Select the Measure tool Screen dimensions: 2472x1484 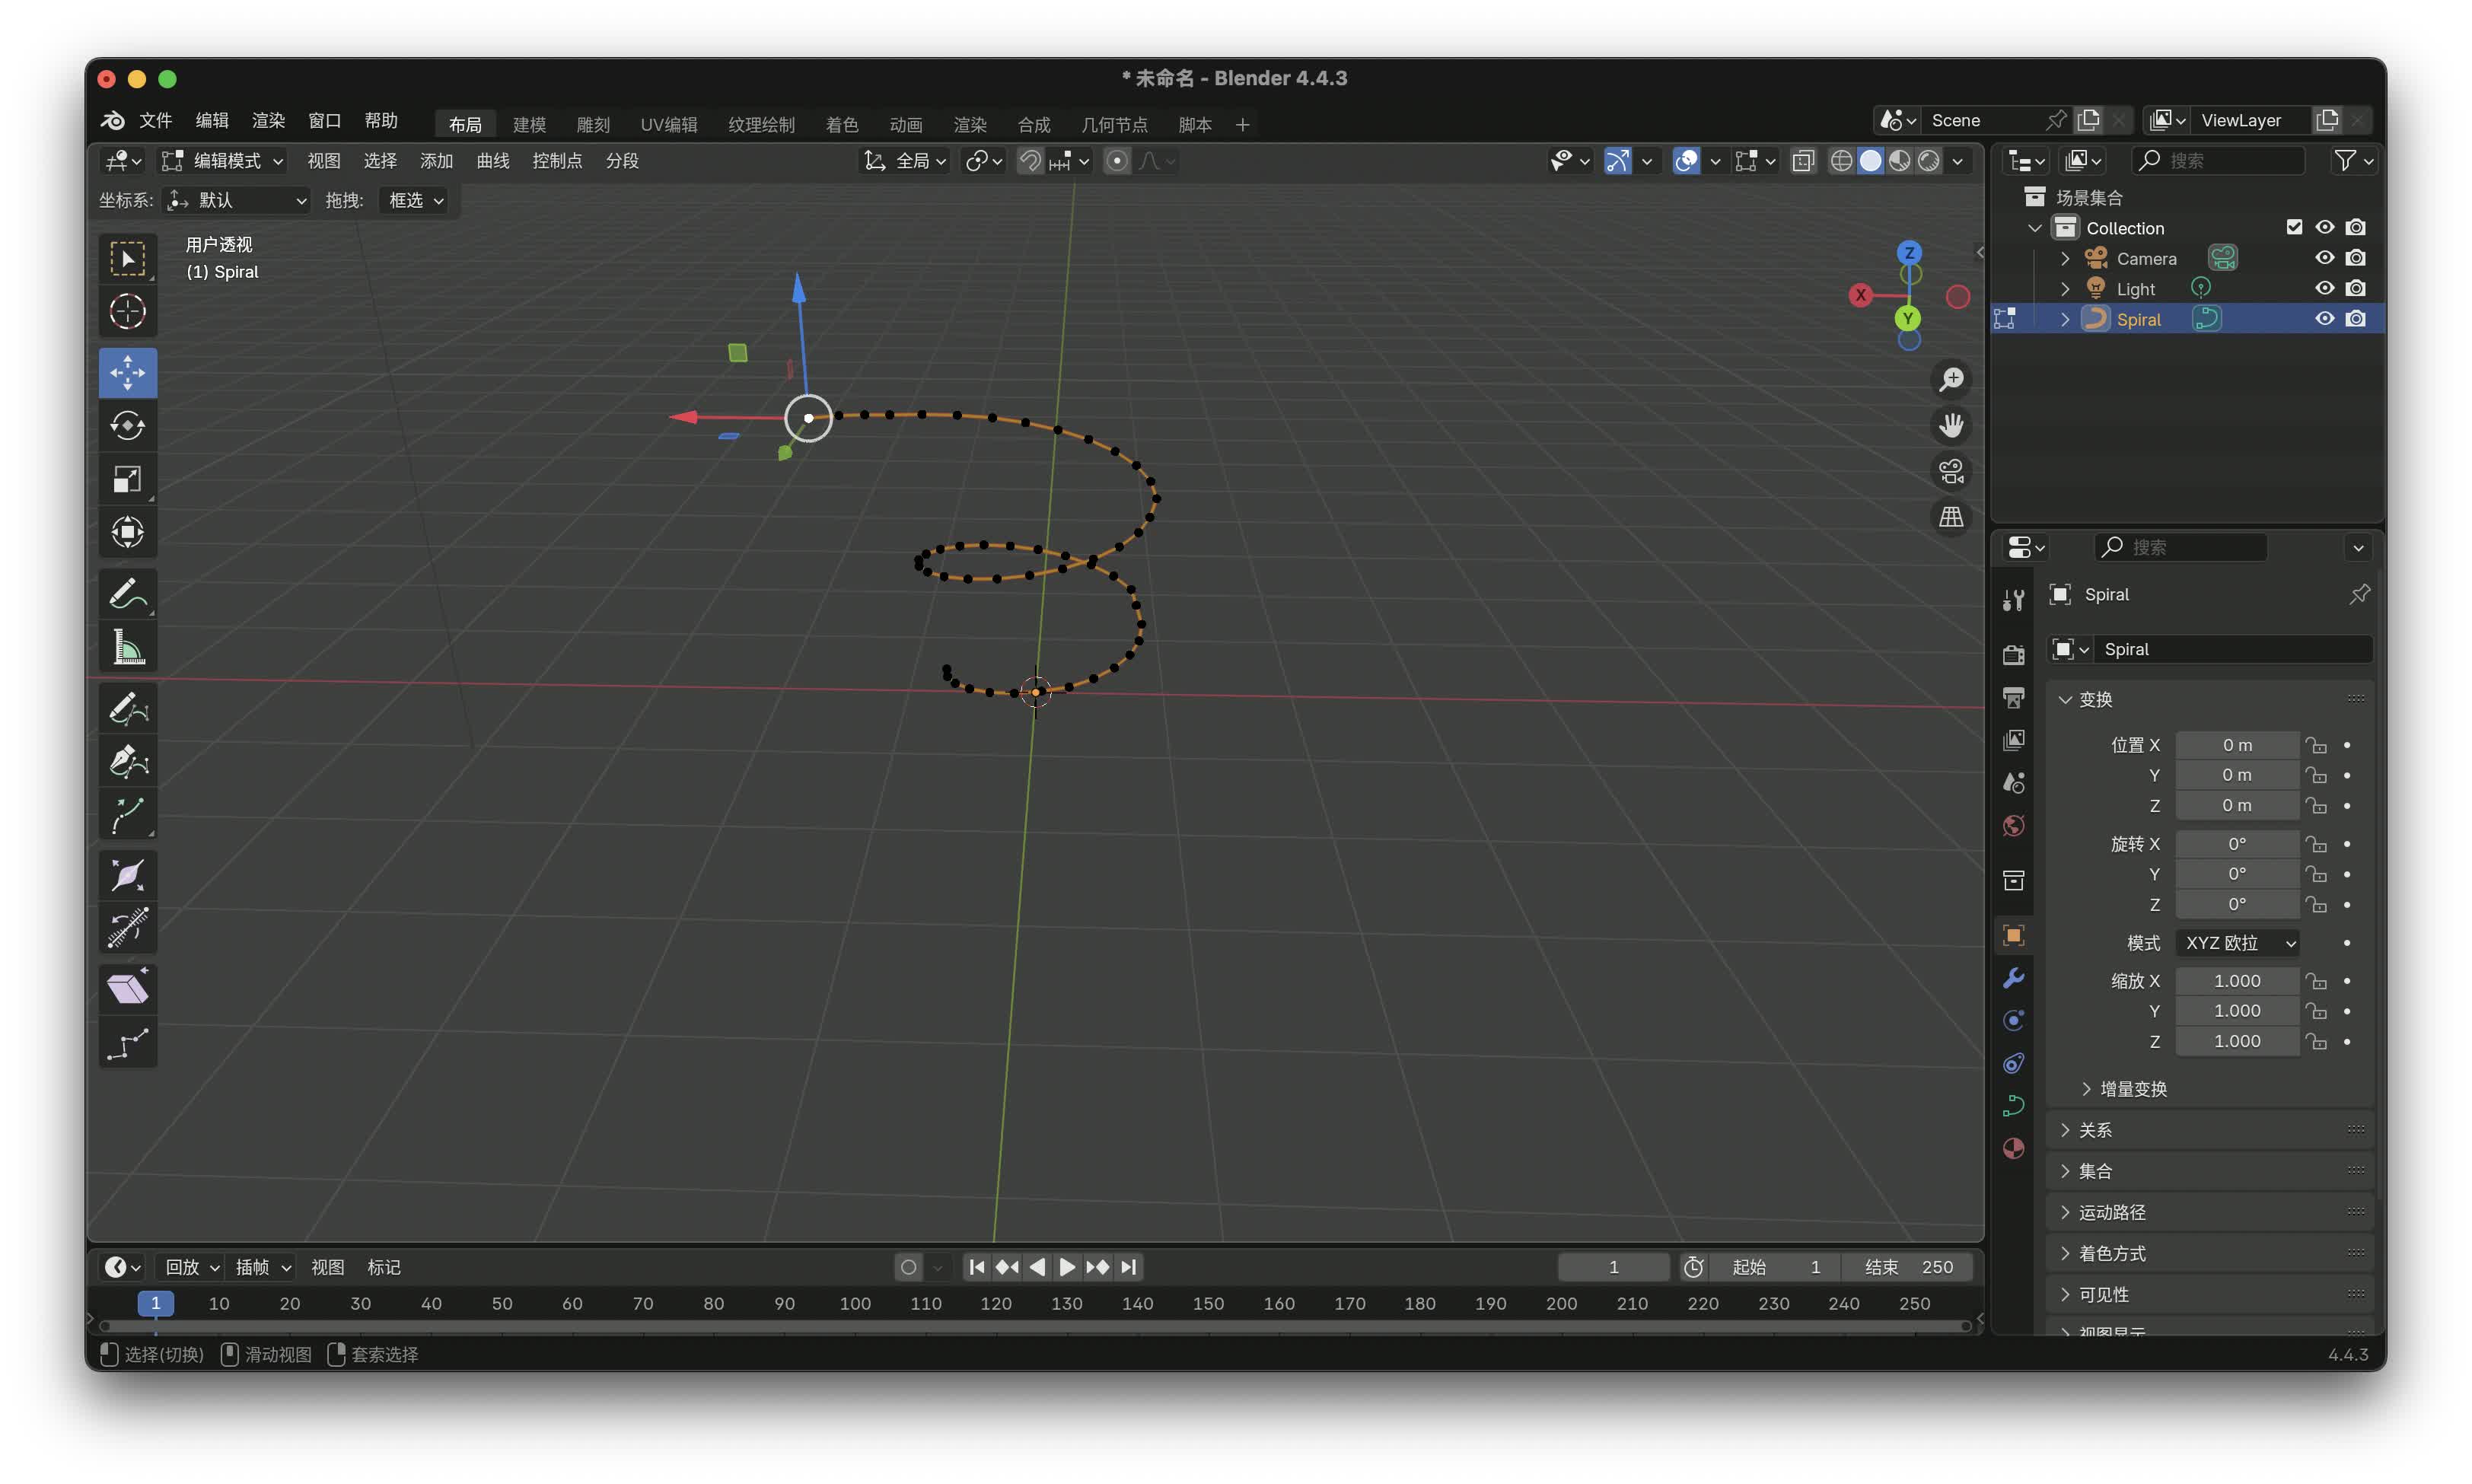(127, 648)
